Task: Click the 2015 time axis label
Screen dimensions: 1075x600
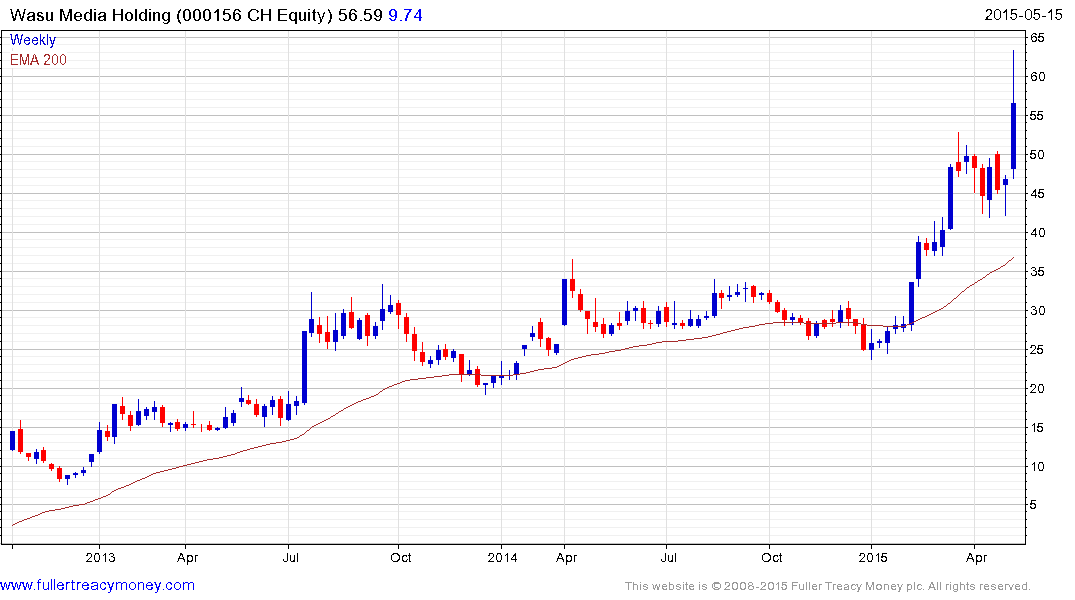Action: click(873, 557)
